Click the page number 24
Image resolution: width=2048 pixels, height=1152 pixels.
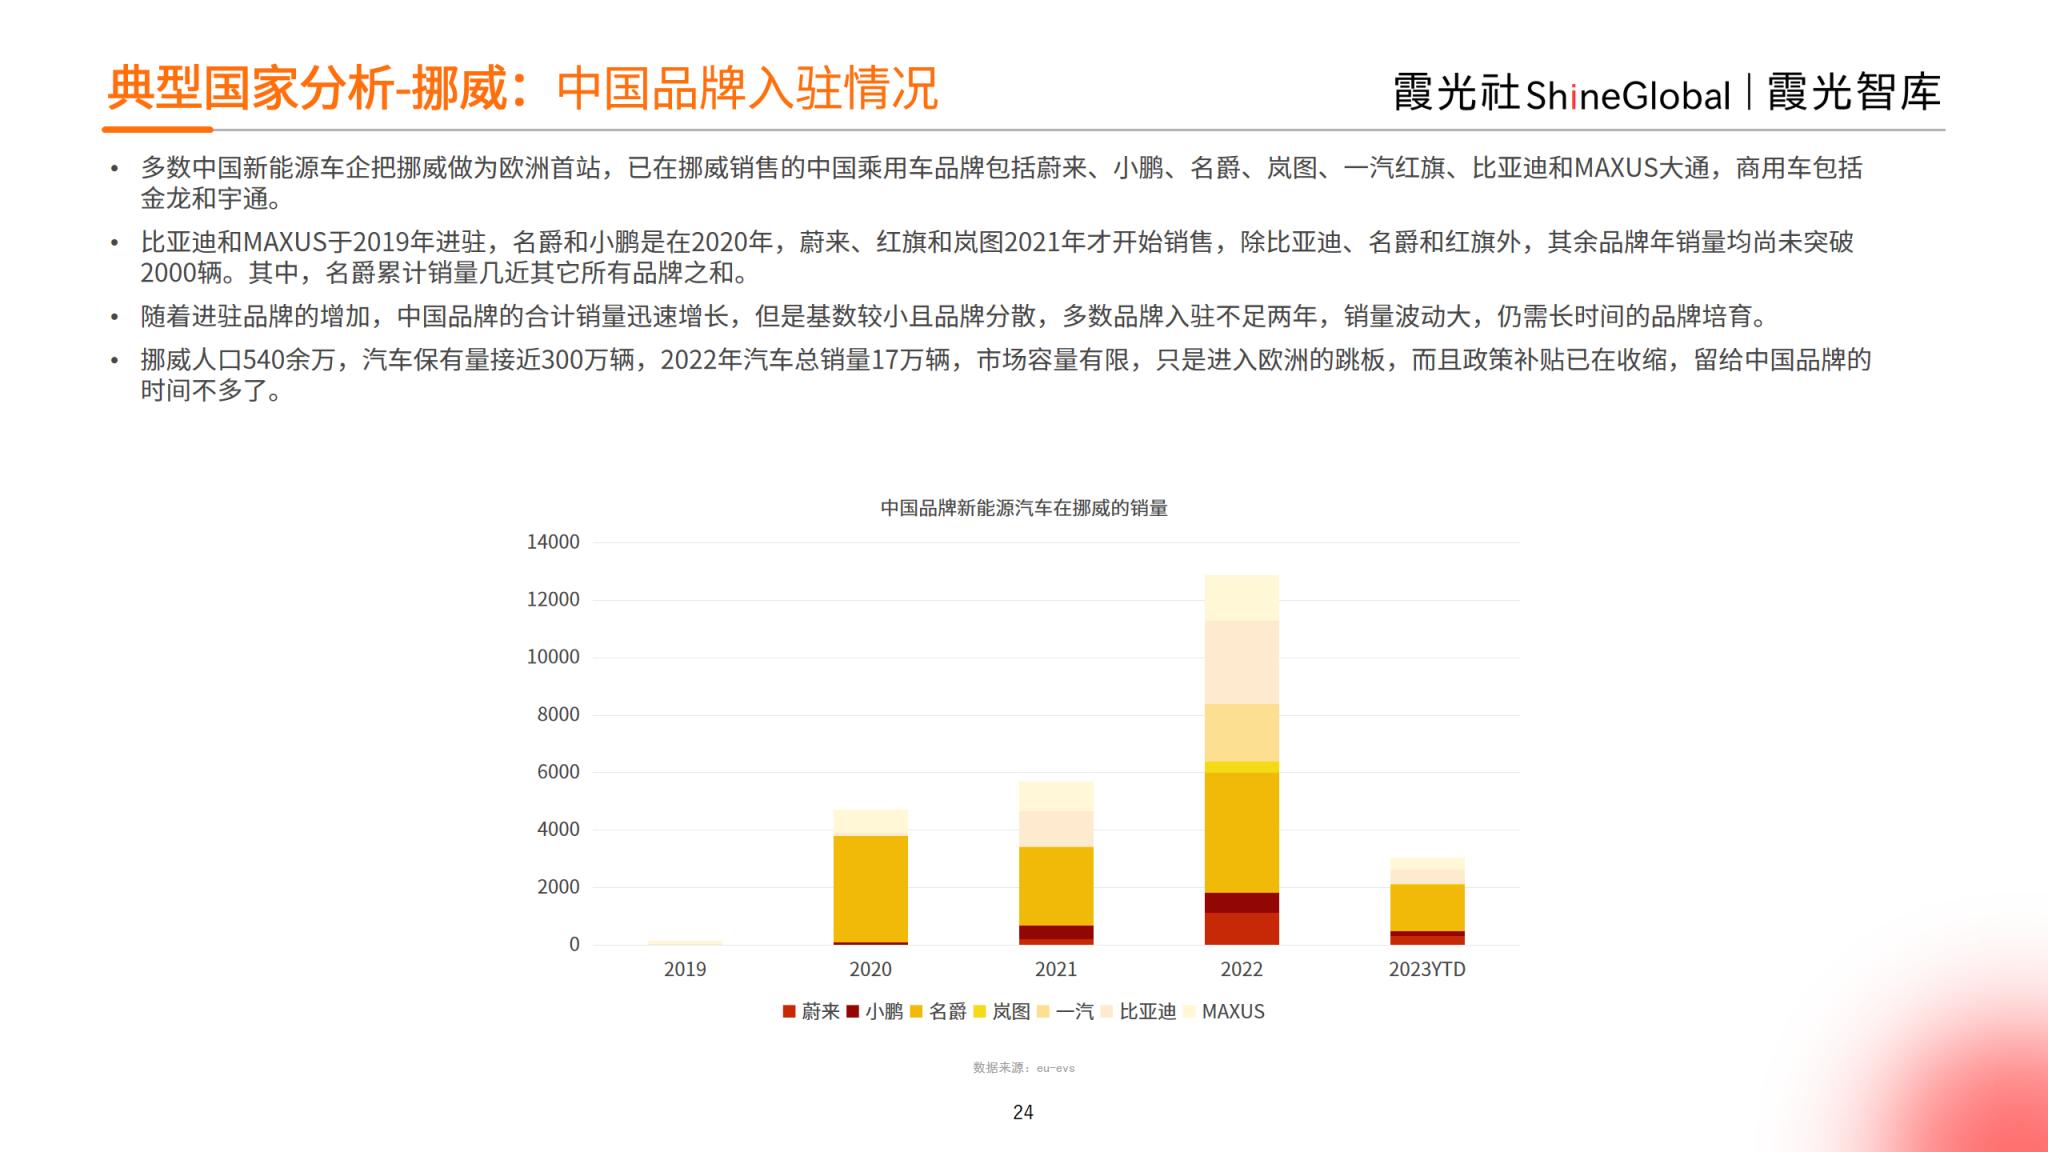click(x=1023, y=1112)
